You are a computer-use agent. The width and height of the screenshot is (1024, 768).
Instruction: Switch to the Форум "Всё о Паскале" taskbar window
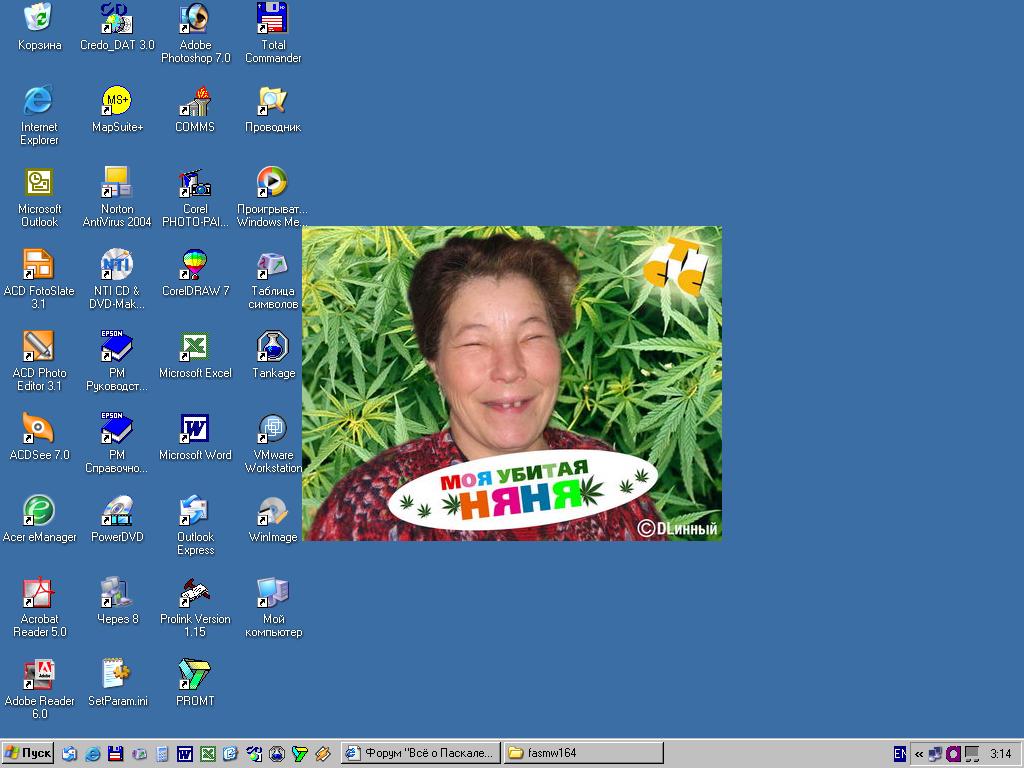click(x=419, y=753)
